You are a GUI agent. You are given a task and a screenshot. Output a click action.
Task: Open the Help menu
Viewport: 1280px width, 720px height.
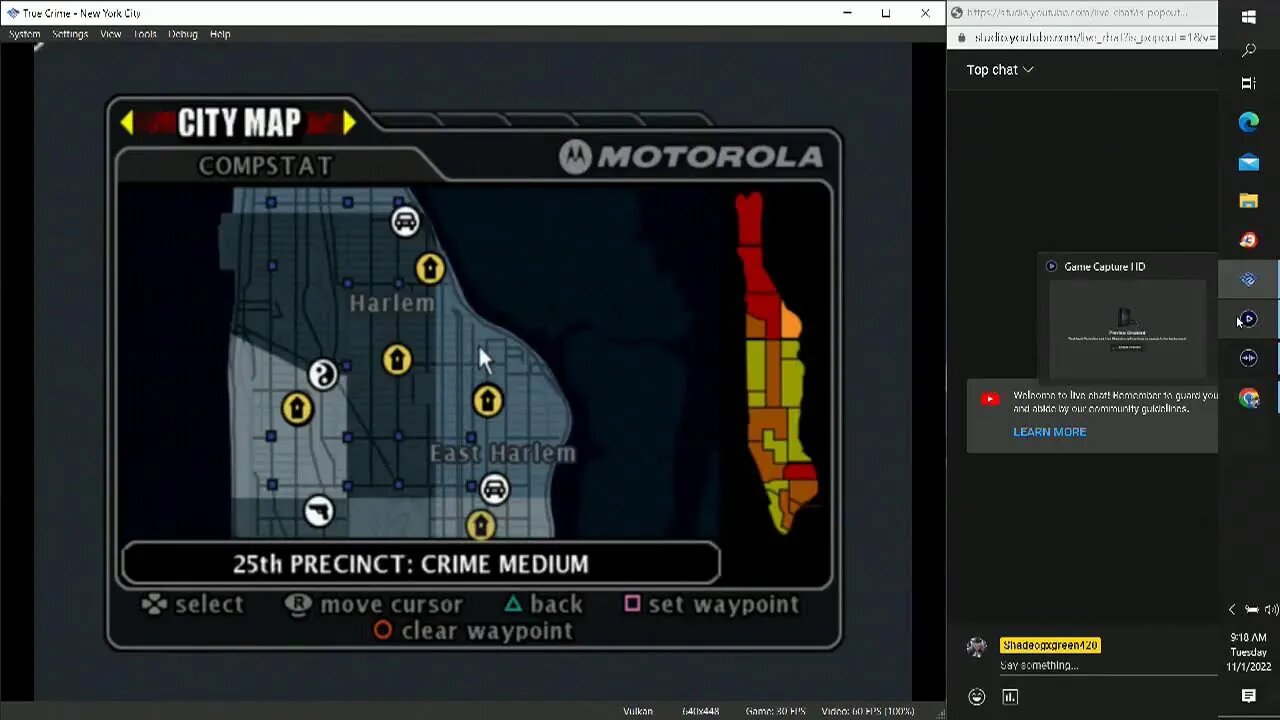coord(220,34)
